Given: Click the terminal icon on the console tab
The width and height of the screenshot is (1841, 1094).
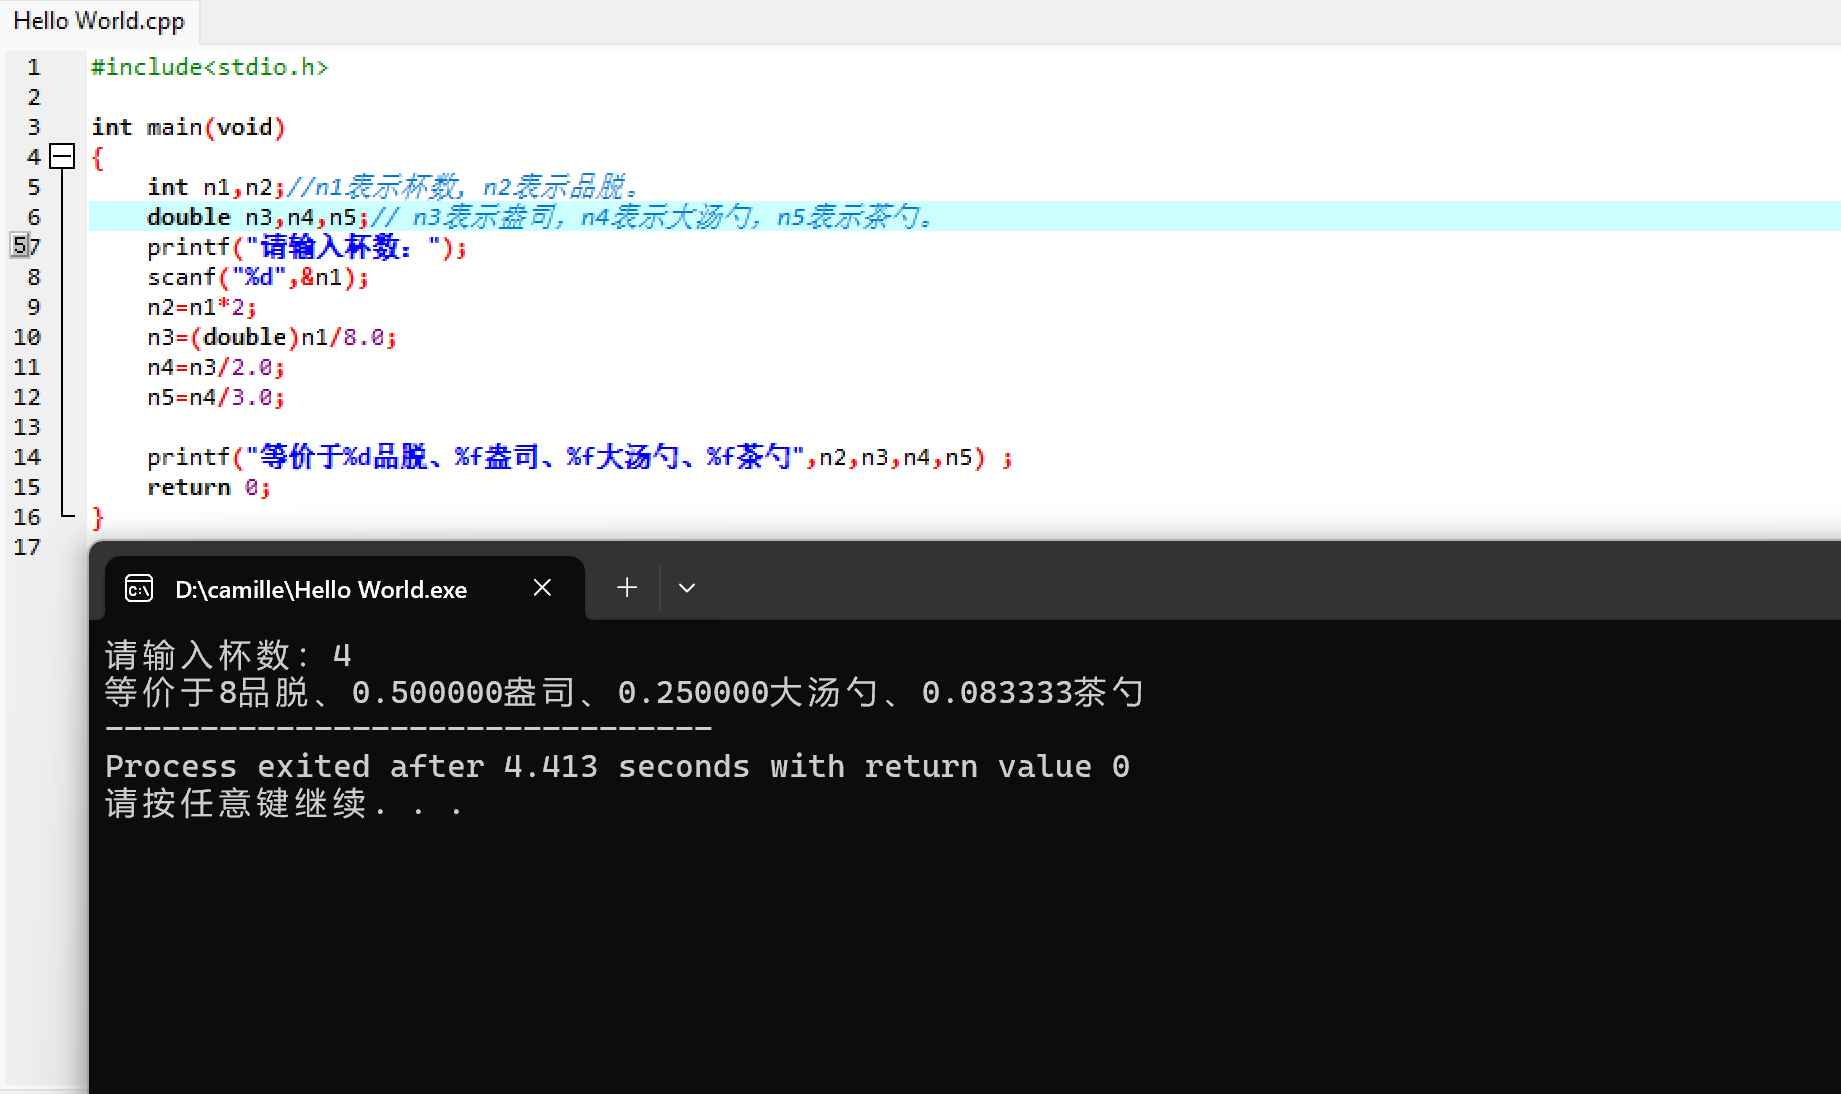Looking at the screenshot, I should [139, 589].
